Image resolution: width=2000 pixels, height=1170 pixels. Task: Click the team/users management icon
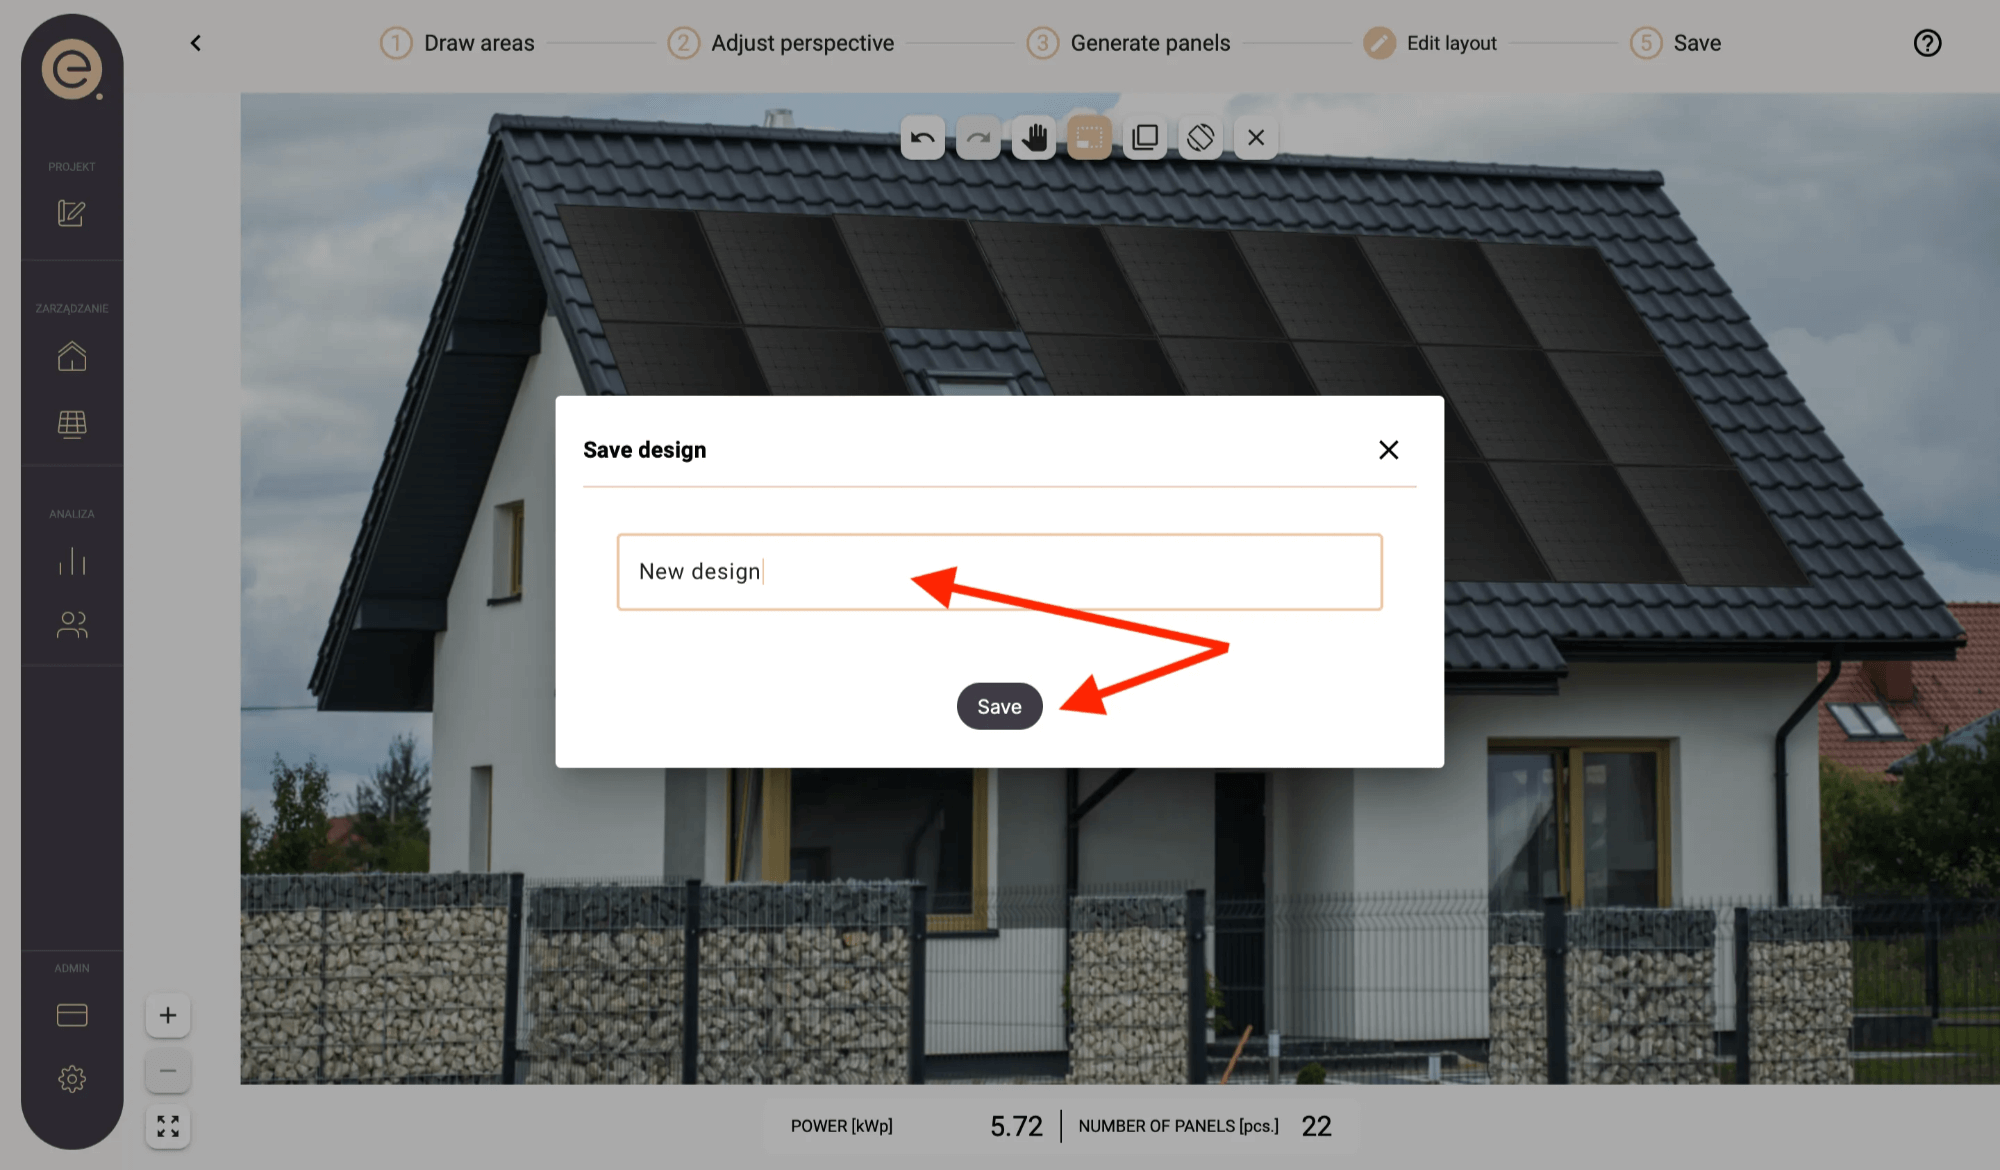(70, 624)
